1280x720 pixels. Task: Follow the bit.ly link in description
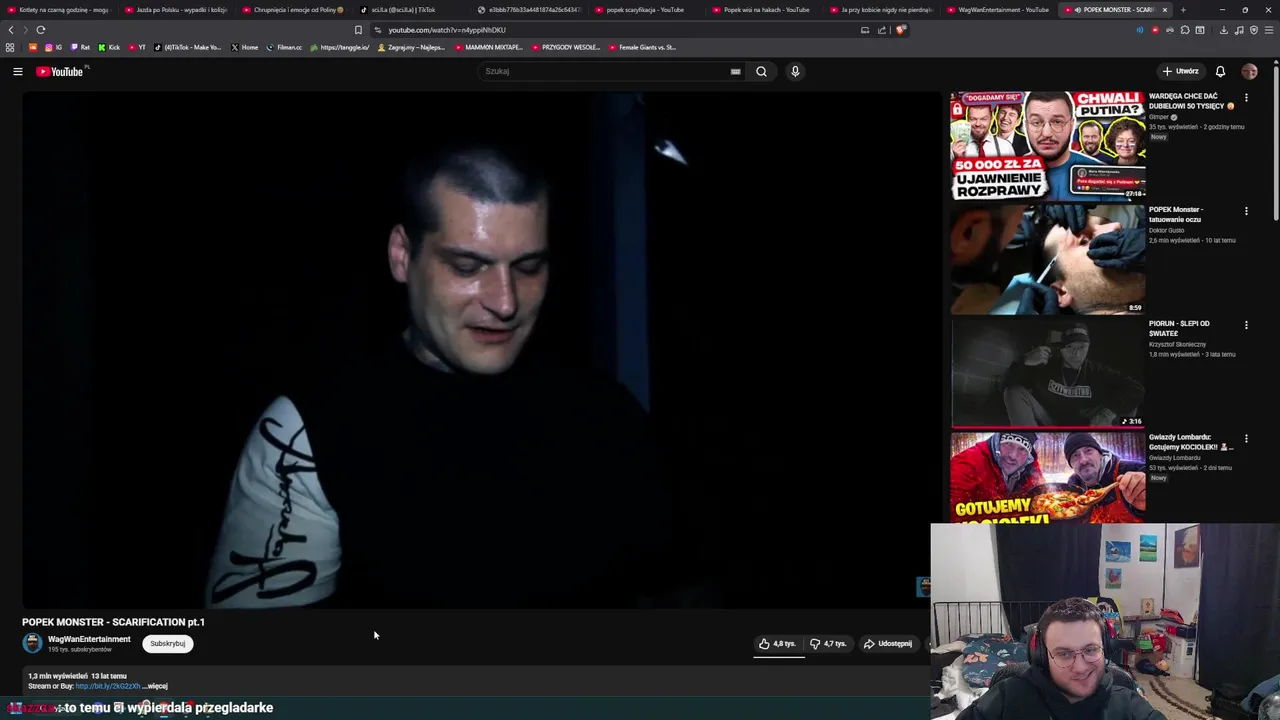[107, 686]
